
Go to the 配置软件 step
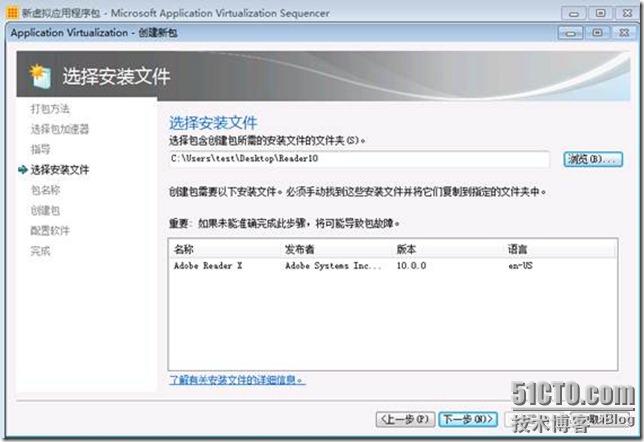click(x=50, y=230)
